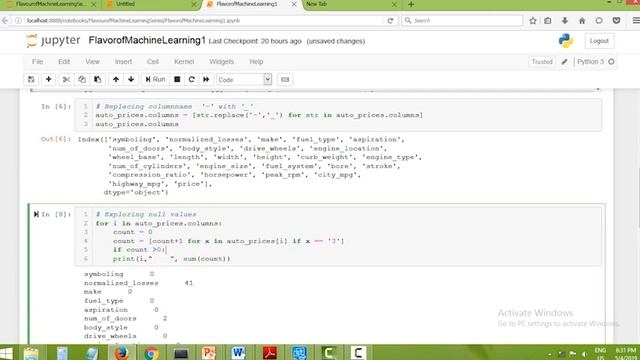Open a new browser tab with plus
Image resolution: width=640 pixels, height=360 pixels.
click(x=411, y=4)
